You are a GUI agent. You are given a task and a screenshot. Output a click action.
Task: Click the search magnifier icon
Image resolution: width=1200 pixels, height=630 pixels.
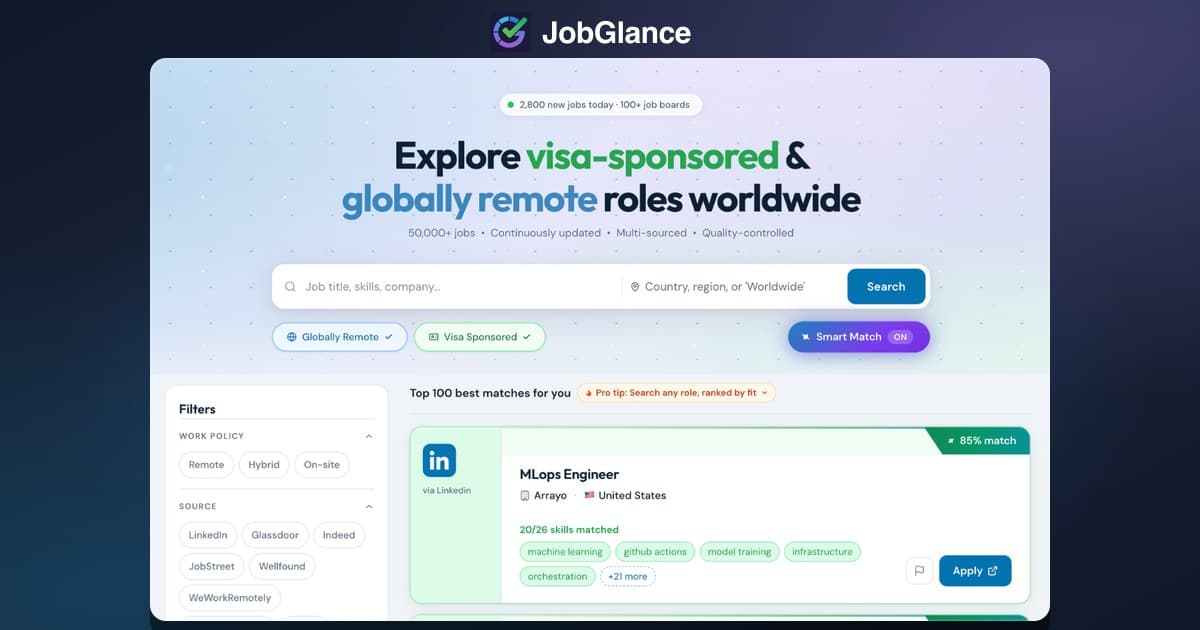pos(290,287)
